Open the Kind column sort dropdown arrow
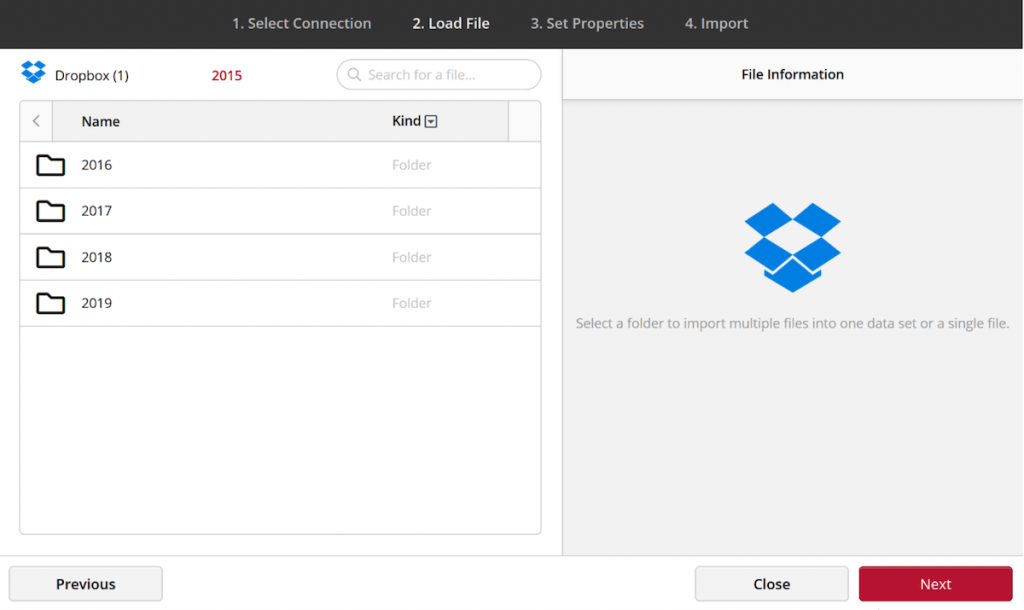 point(431,121)
